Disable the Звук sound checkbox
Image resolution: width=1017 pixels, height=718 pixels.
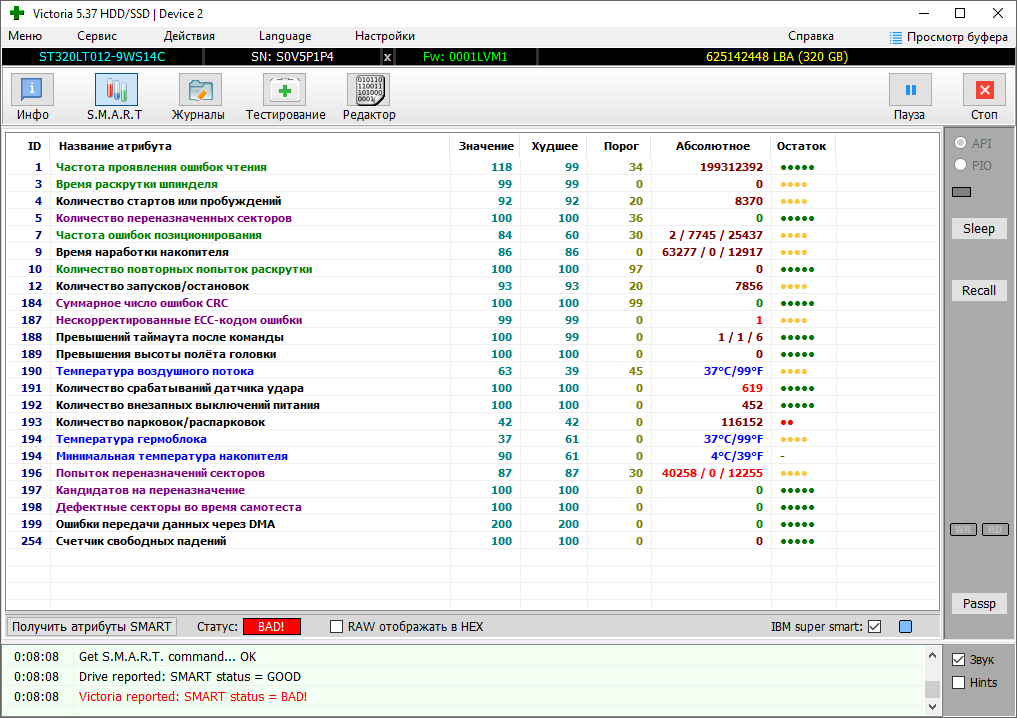(x=959, y=660)
